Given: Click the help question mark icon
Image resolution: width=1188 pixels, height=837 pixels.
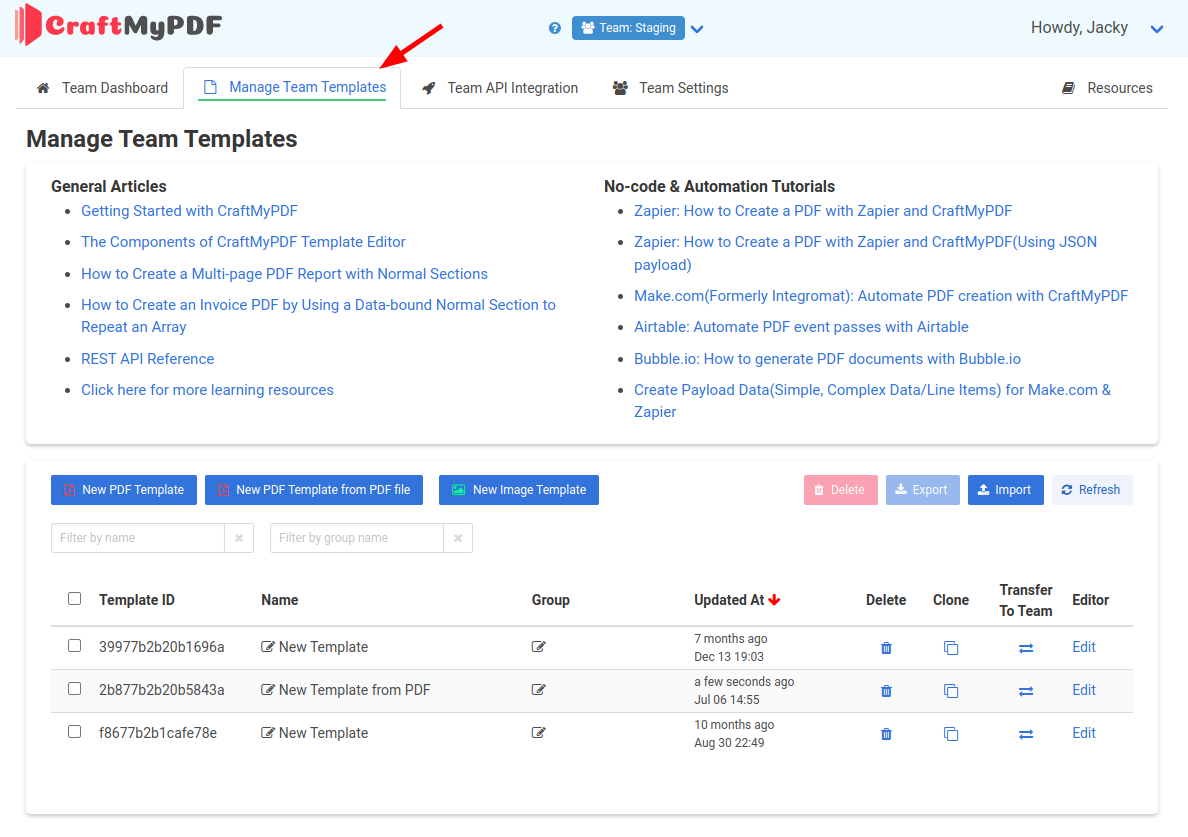Looking at the screenshot, I should pos(555,28).
